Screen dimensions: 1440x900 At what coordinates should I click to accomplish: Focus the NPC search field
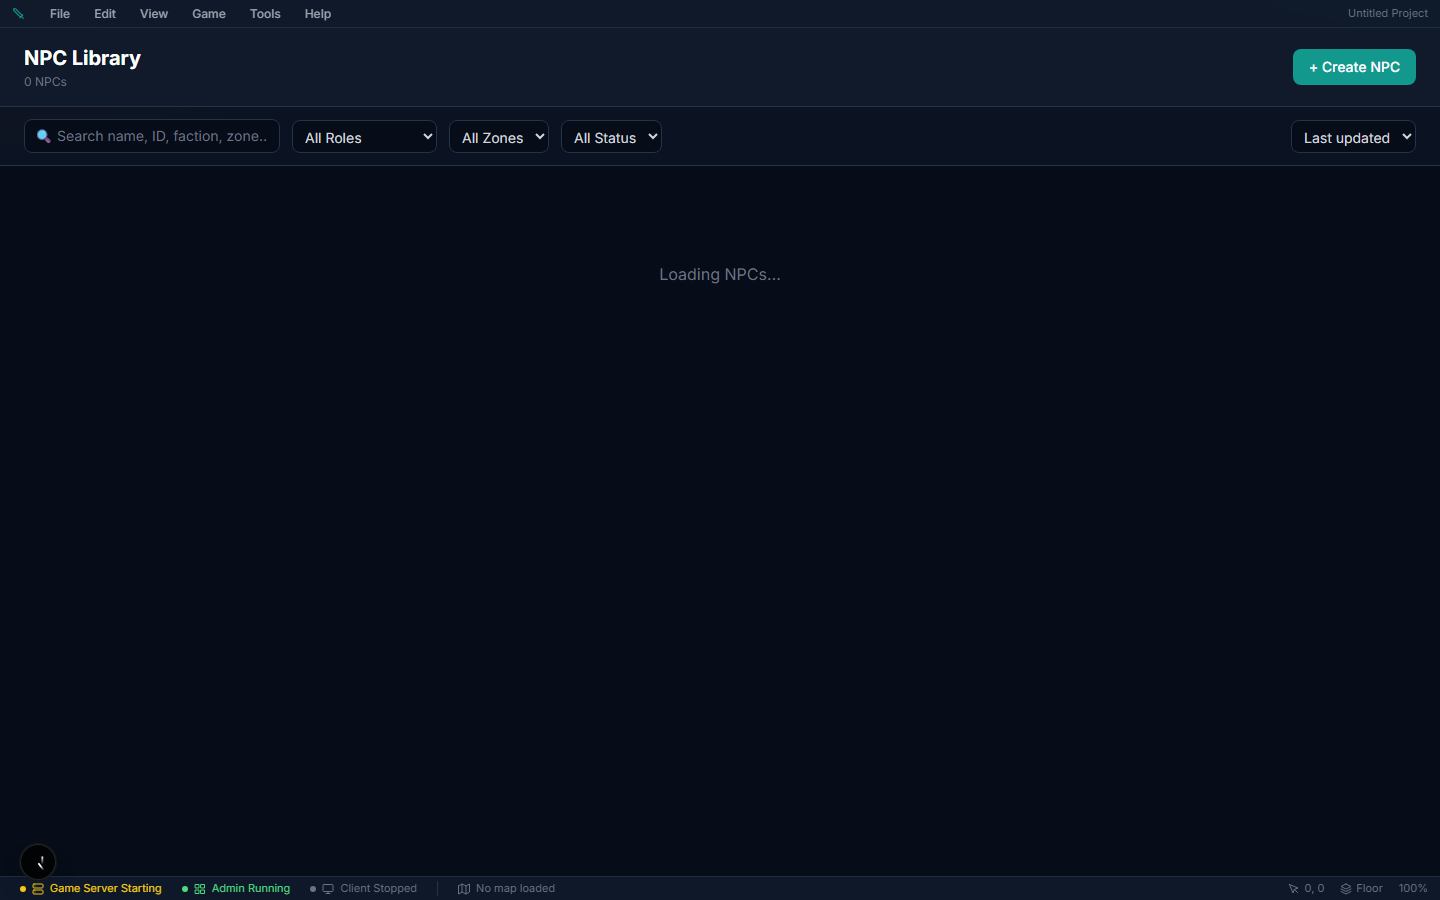pyautogui.click(x=152, y=136)
